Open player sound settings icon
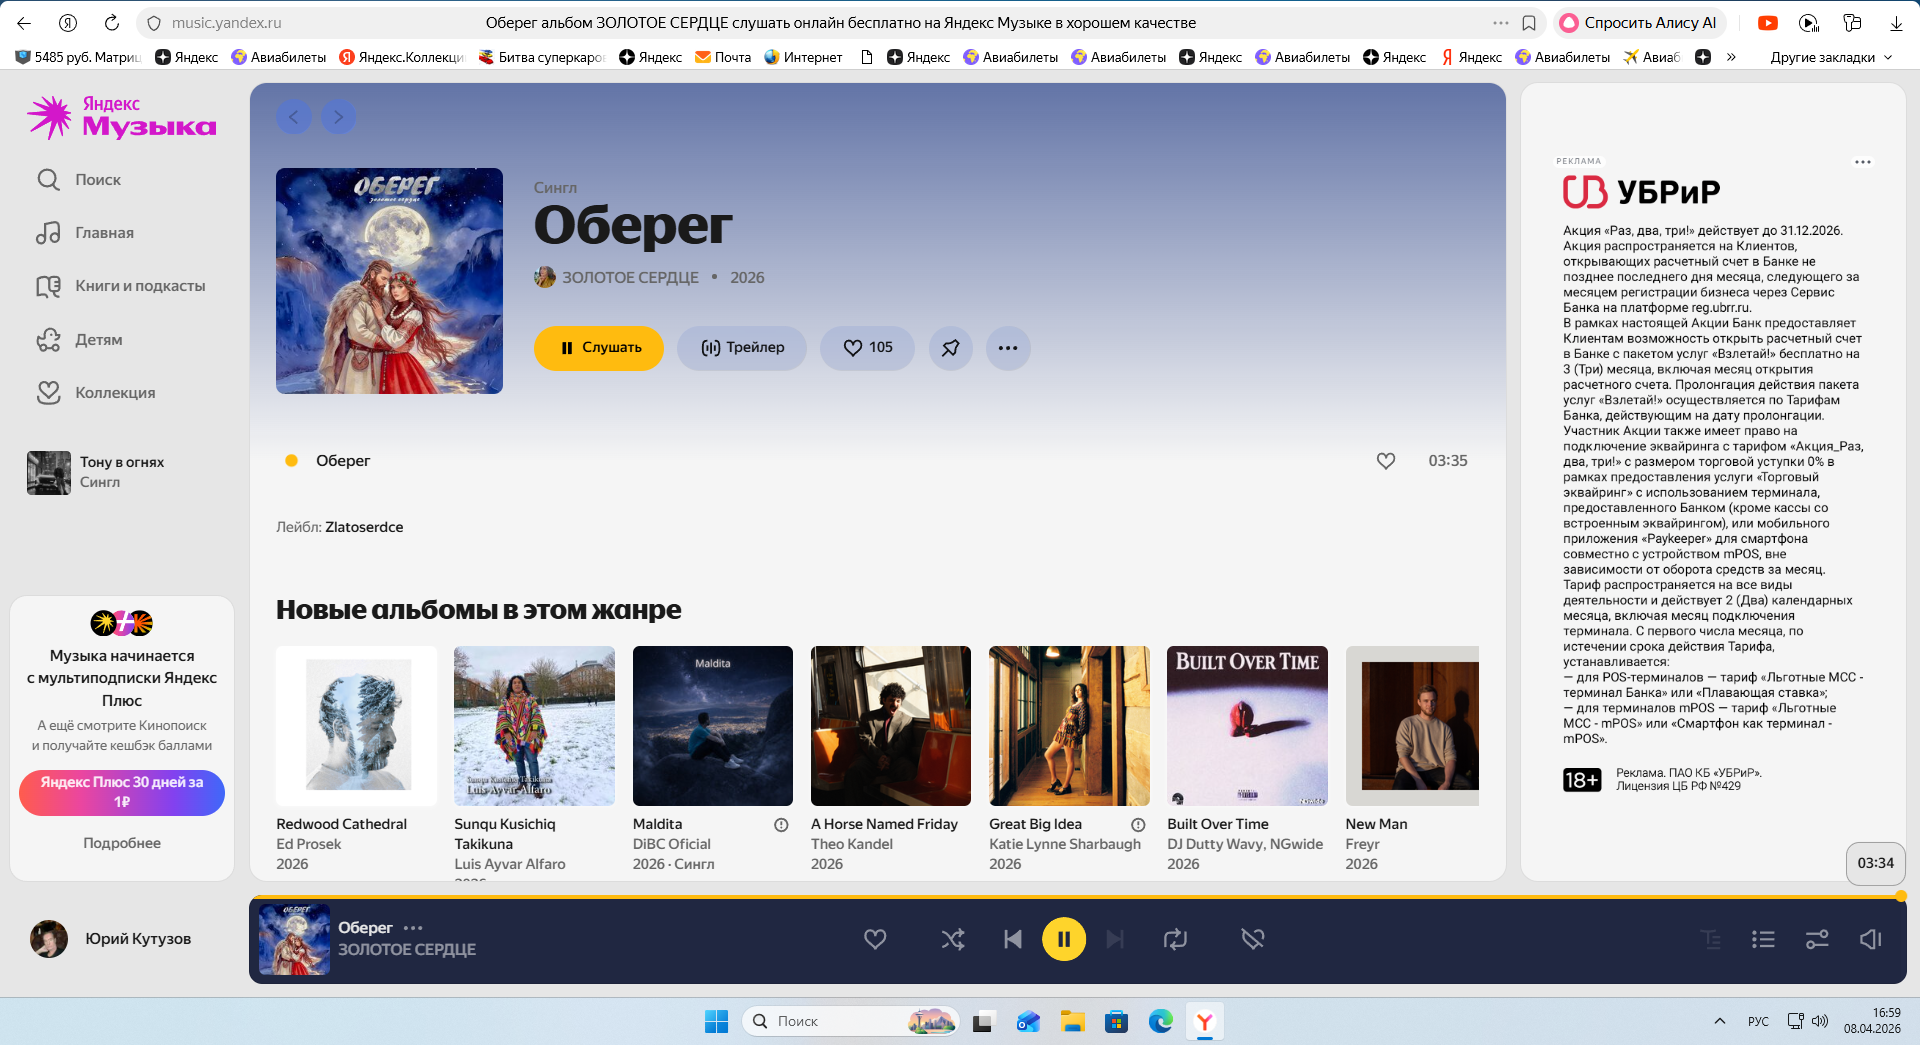 1817,939
